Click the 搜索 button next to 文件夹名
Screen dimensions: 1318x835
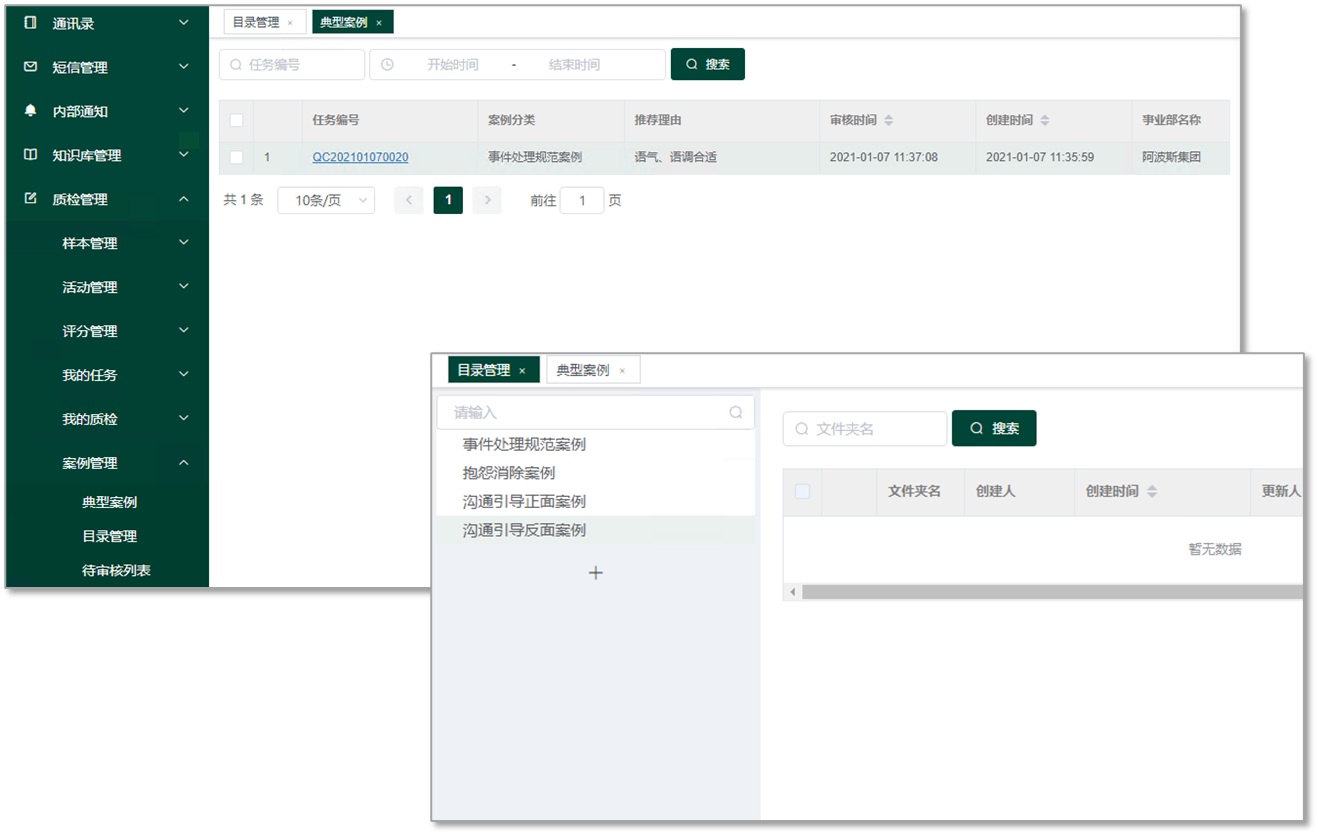994,428
